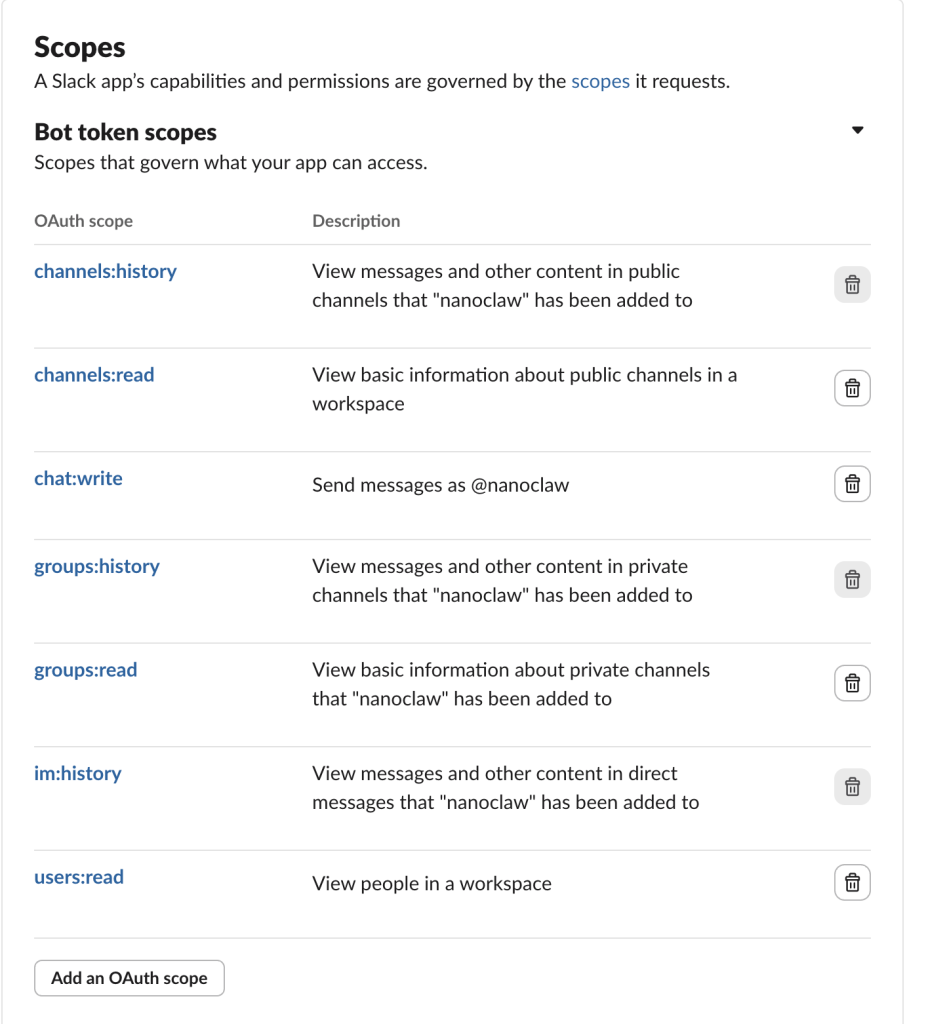Open the groups:read scope link

click(x=85, y=670)
